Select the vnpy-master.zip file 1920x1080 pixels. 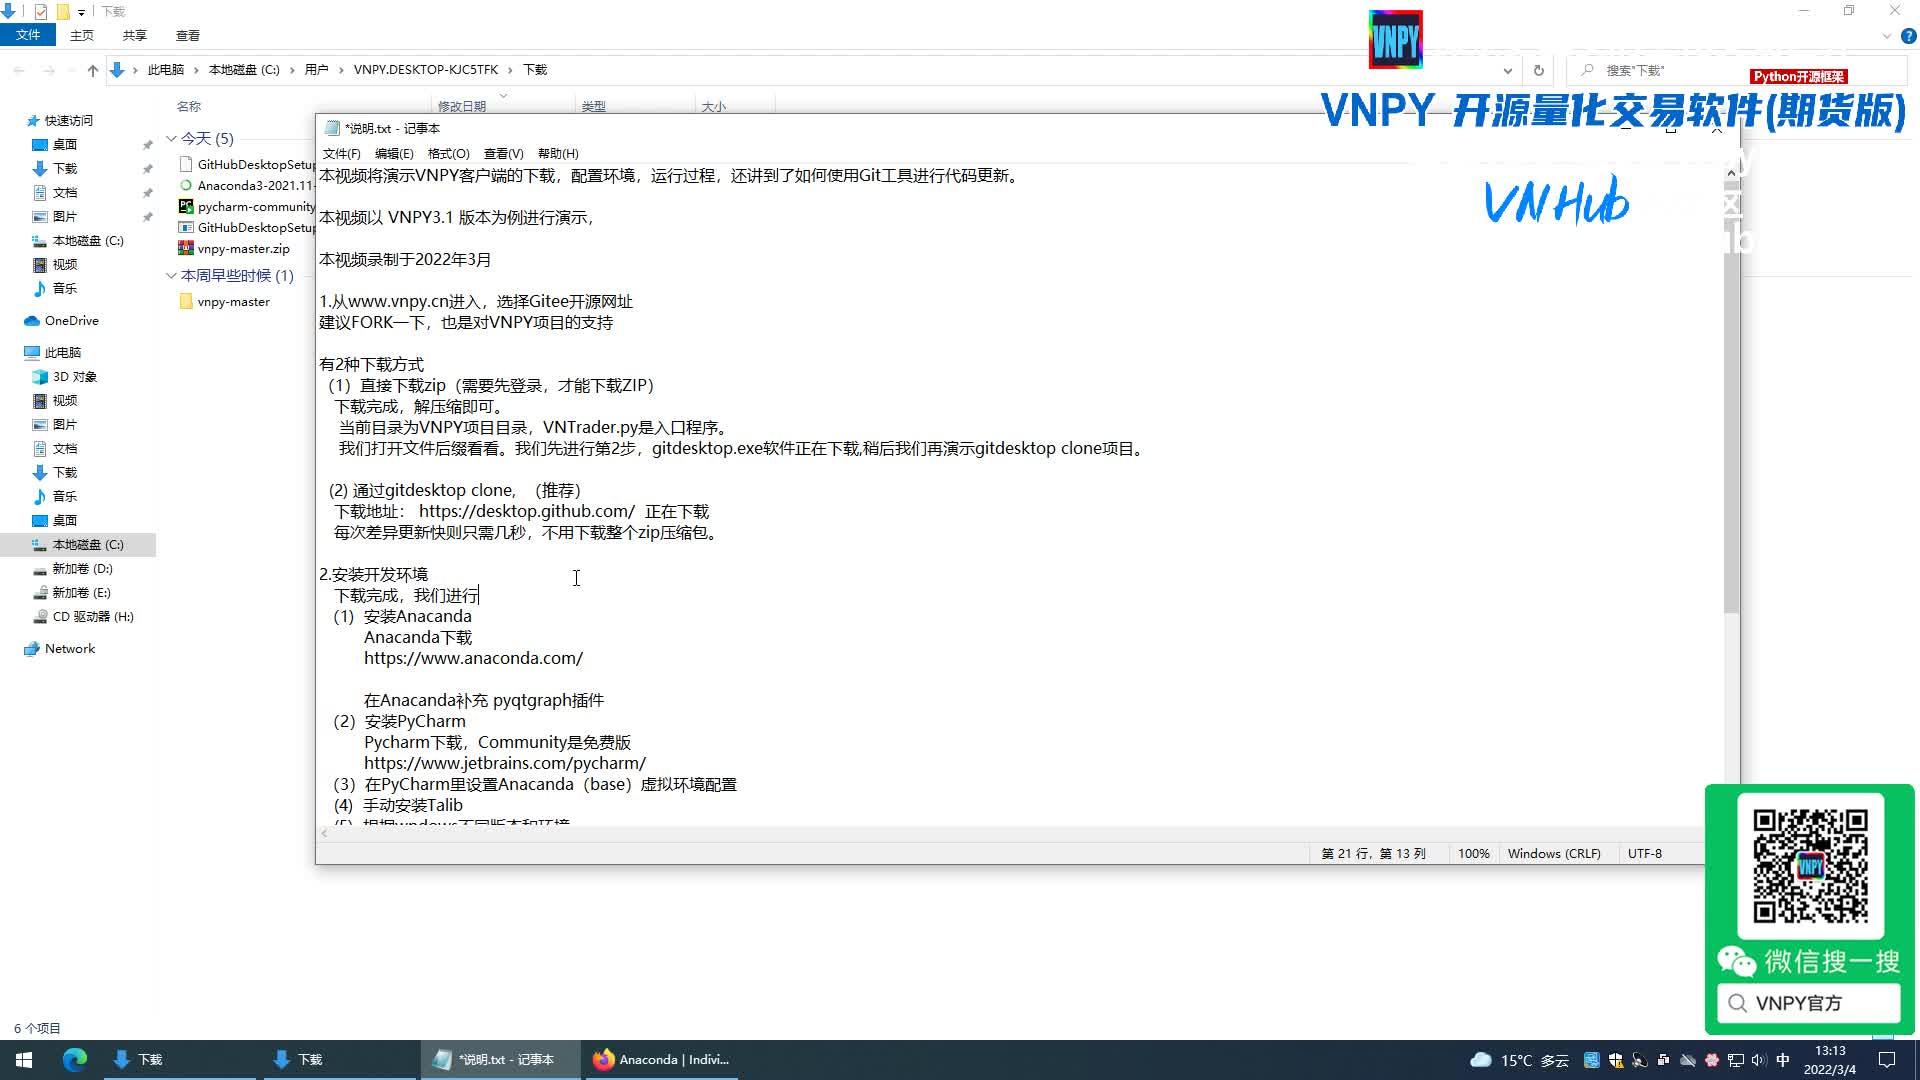(x=243, y=248)
